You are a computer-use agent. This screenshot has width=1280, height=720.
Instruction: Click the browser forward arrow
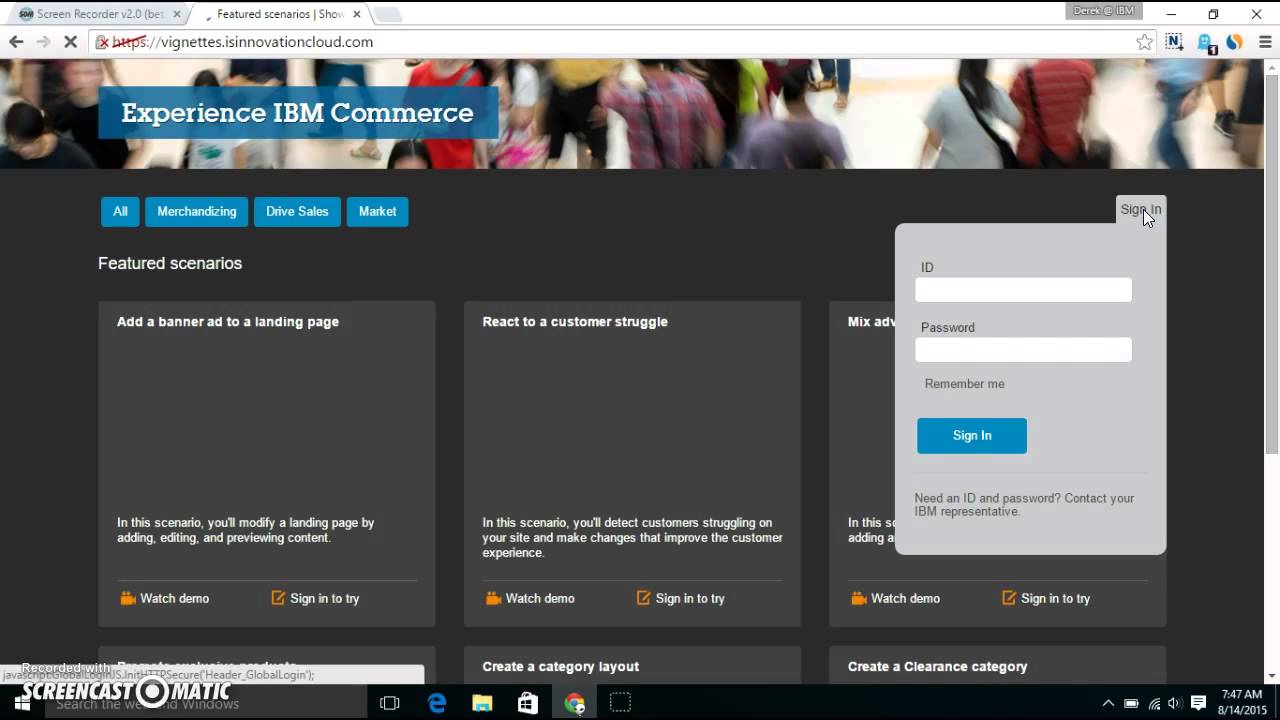point(43,42)
